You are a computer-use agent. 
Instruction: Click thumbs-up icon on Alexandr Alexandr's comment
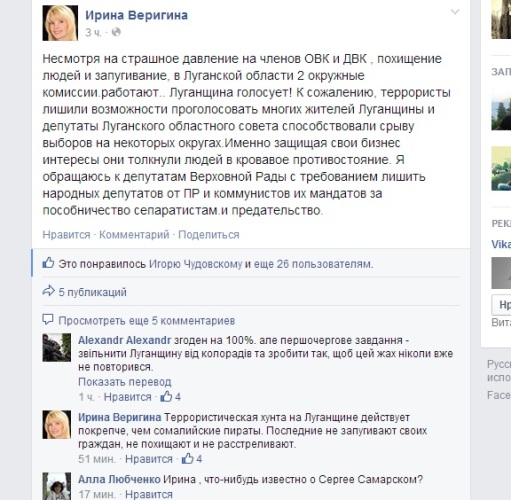coord(166,396)
